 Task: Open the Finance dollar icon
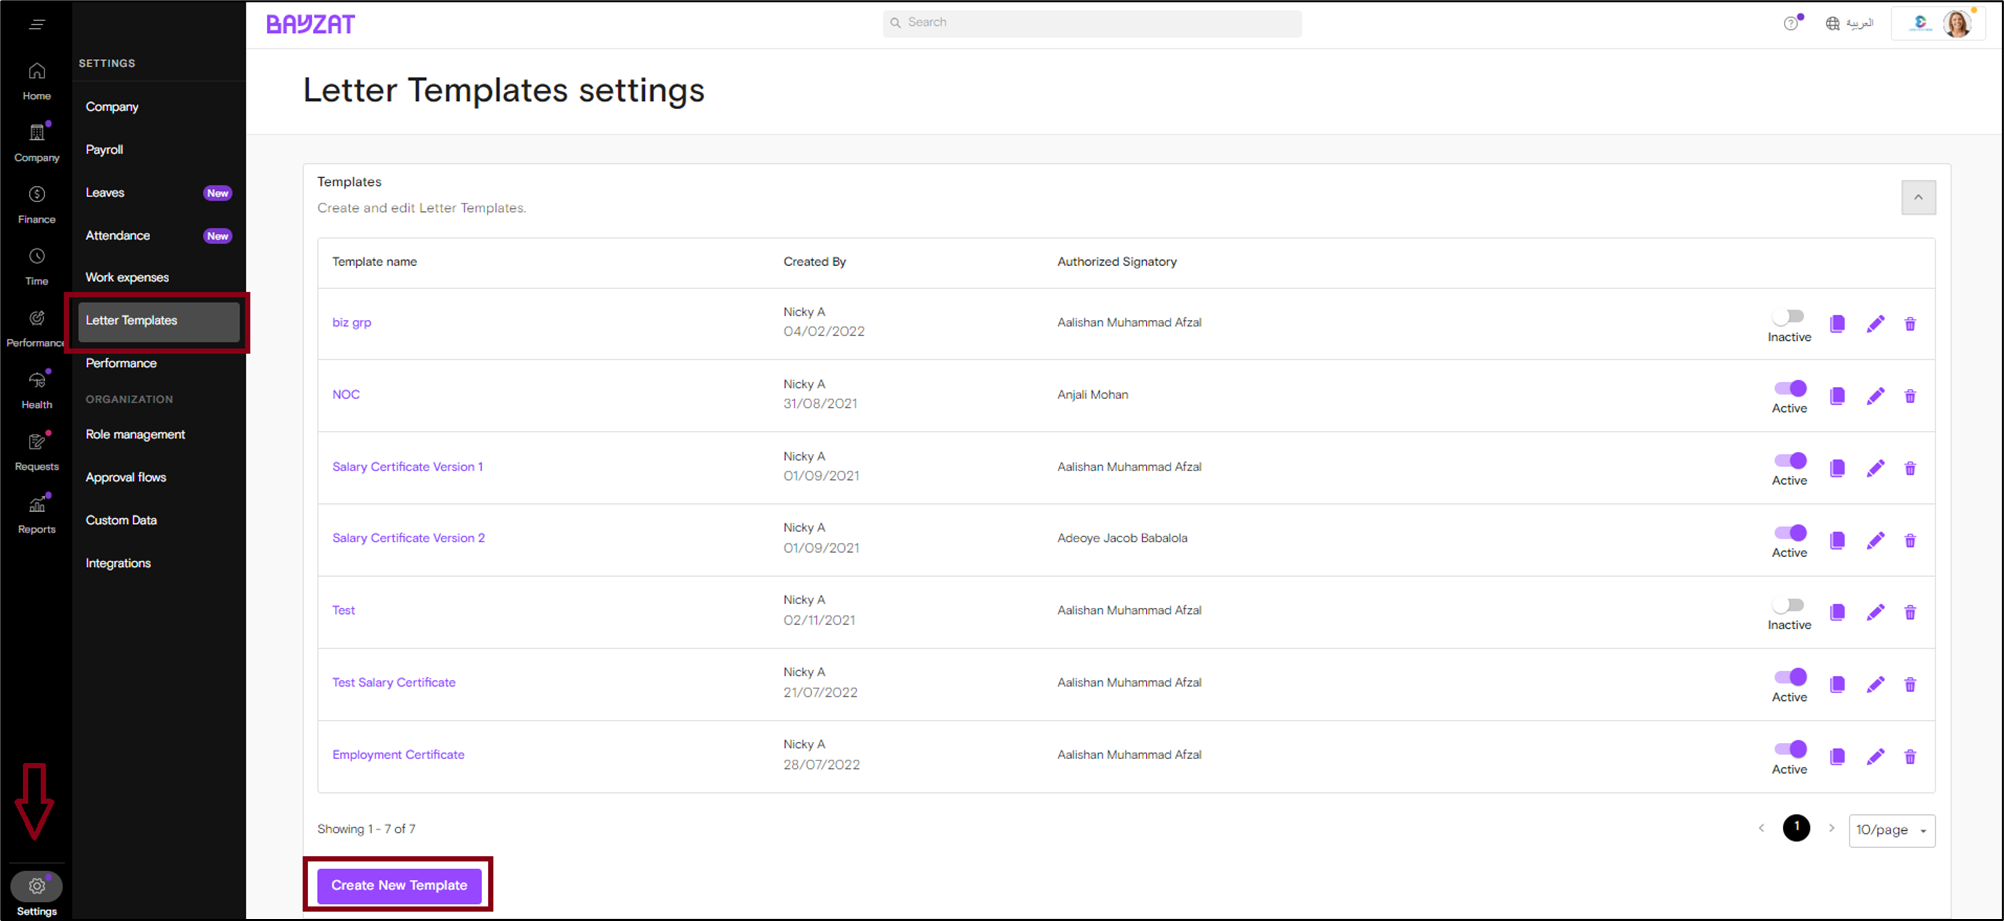click(x=37, y=194)
